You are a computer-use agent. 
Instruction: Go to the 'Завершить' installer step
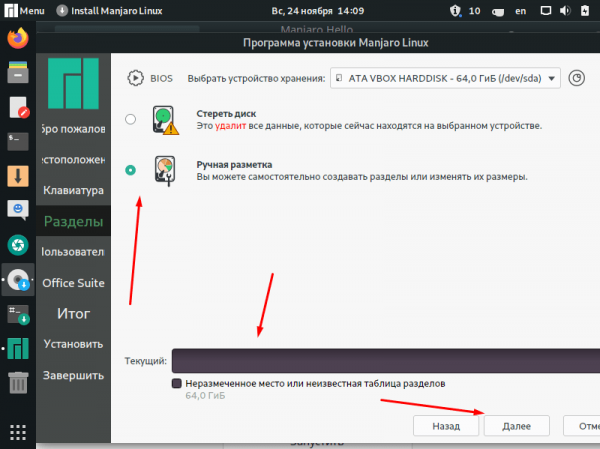tap(73, 375)
